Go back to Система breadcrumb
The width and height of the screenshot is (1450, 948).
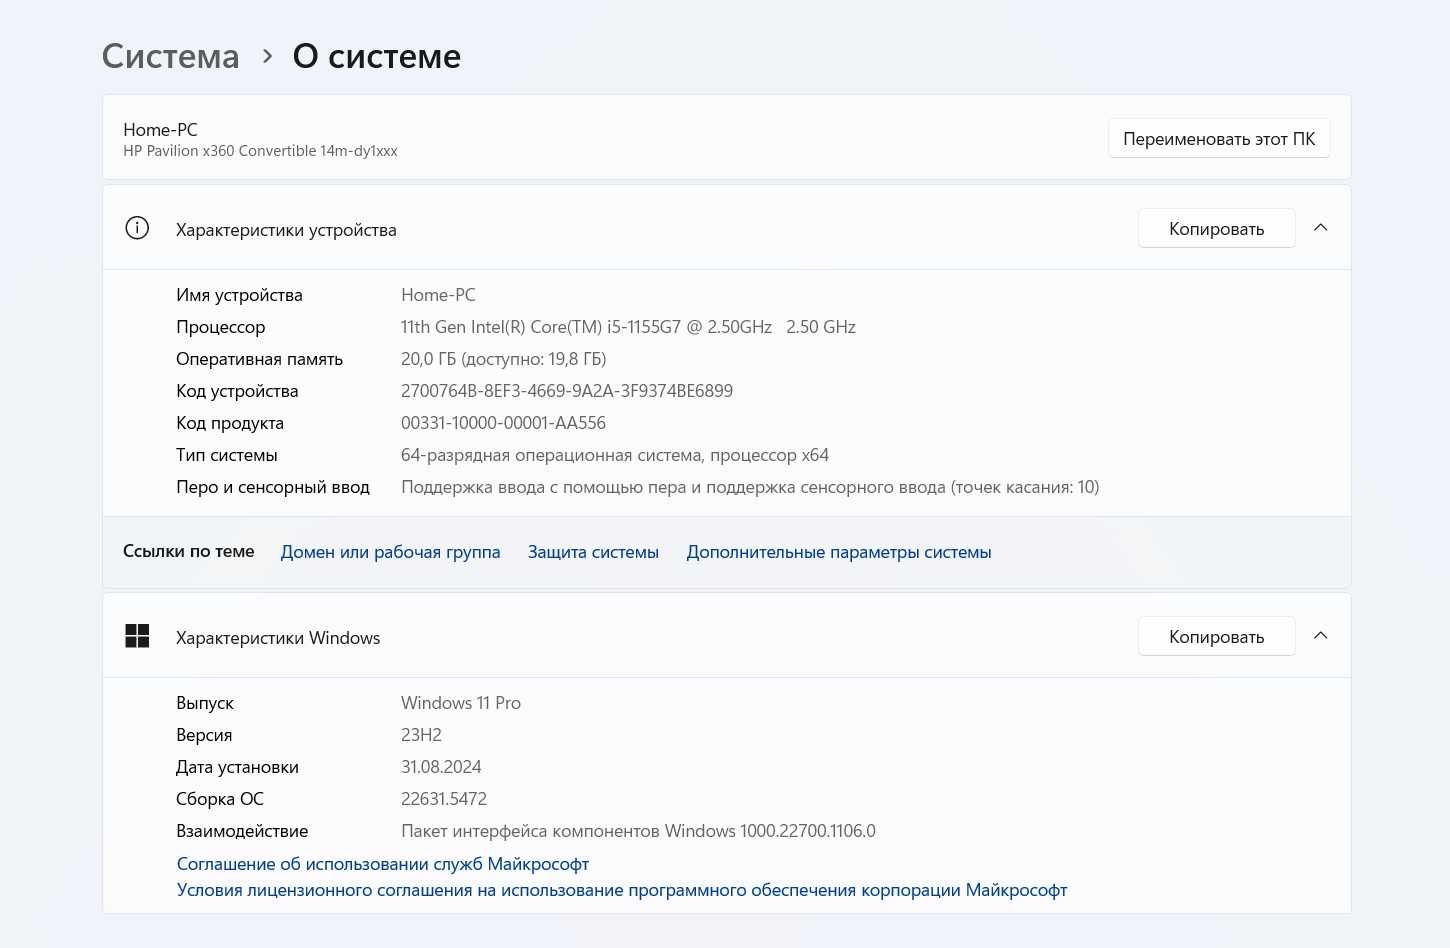171,56
